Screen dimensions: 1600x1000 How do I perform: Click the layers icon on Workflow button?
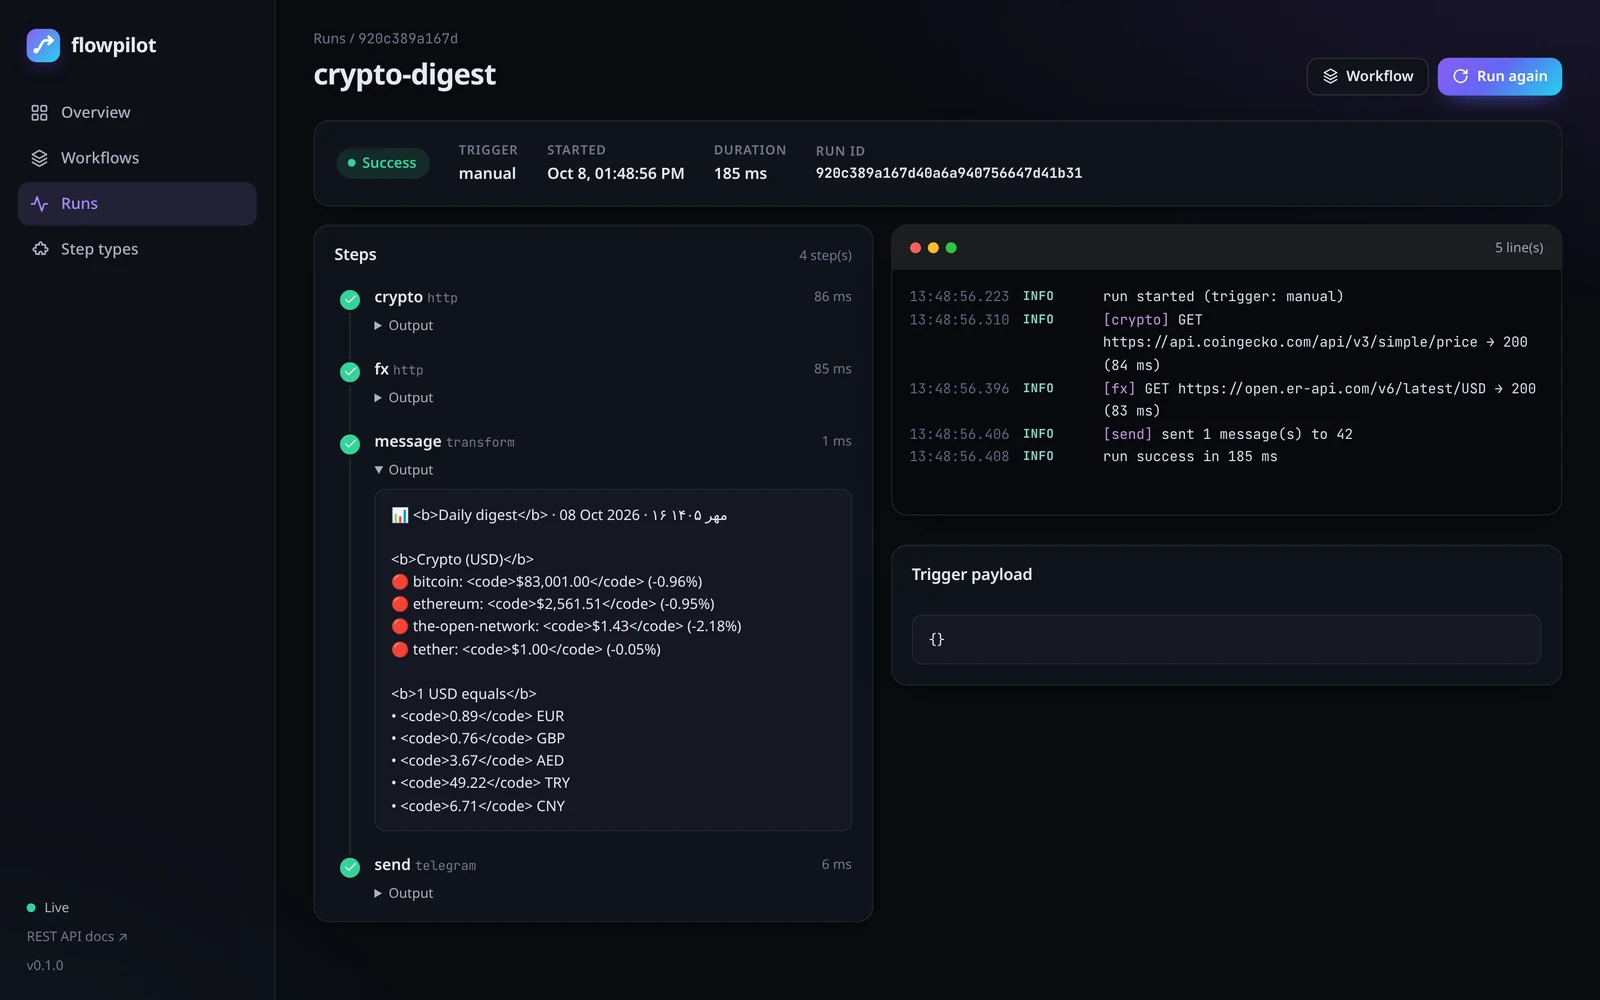coord(1330,76)
